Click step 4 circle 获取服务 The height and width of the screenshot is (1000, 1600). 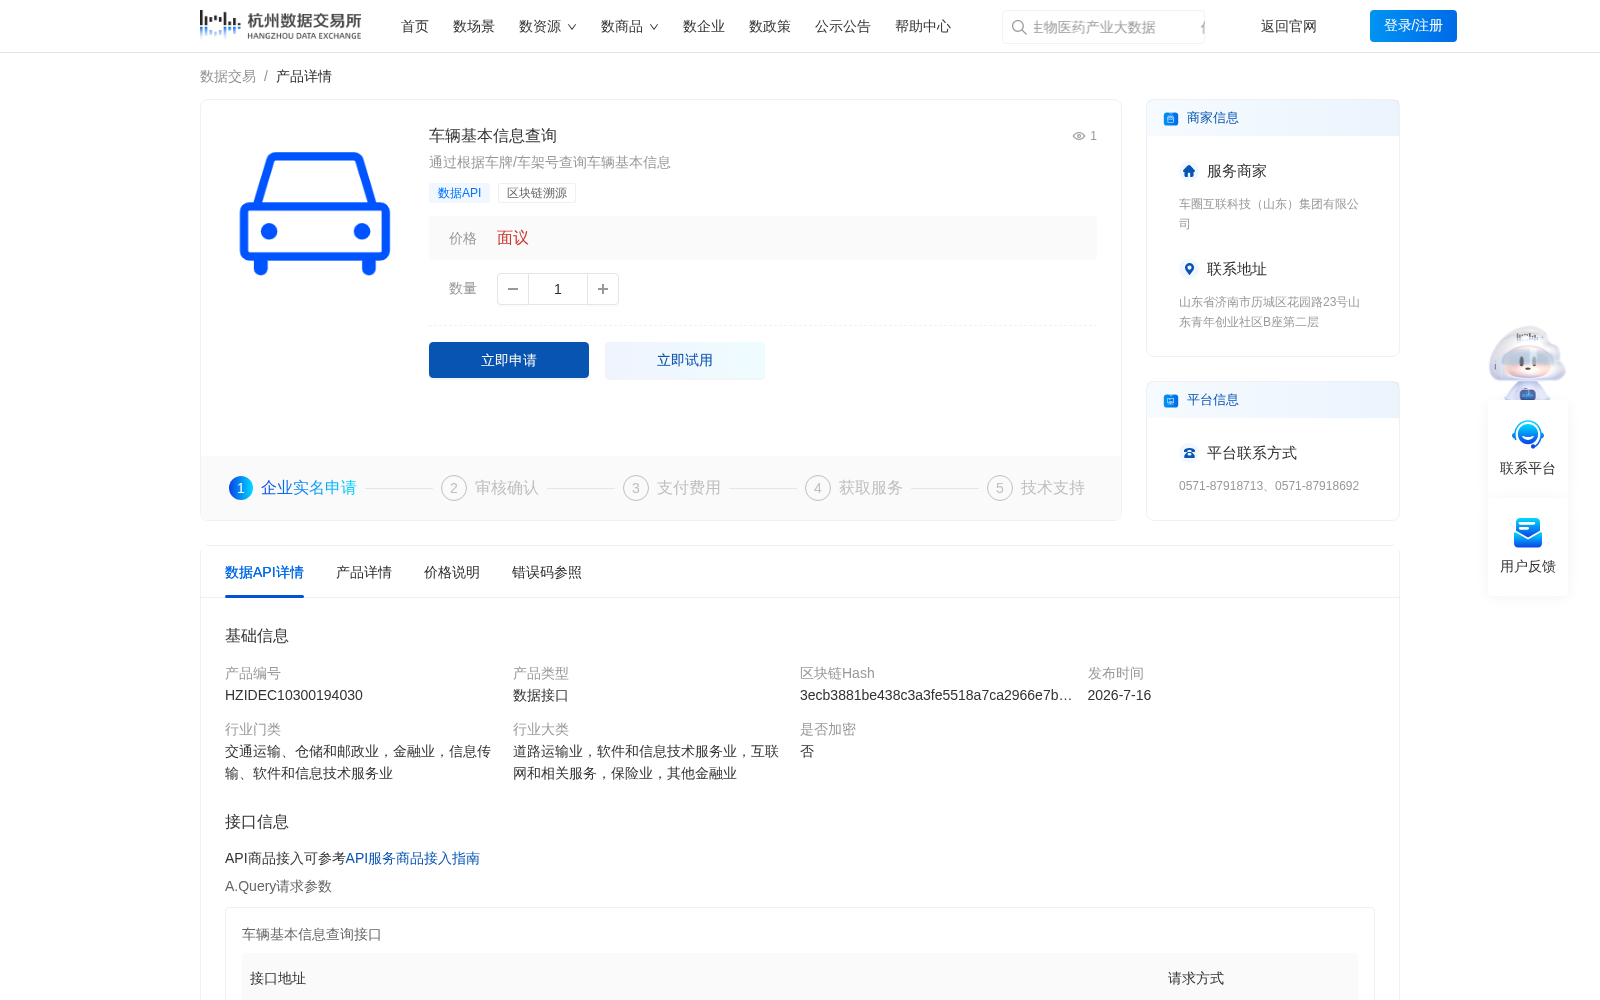[x=818, y=488]
